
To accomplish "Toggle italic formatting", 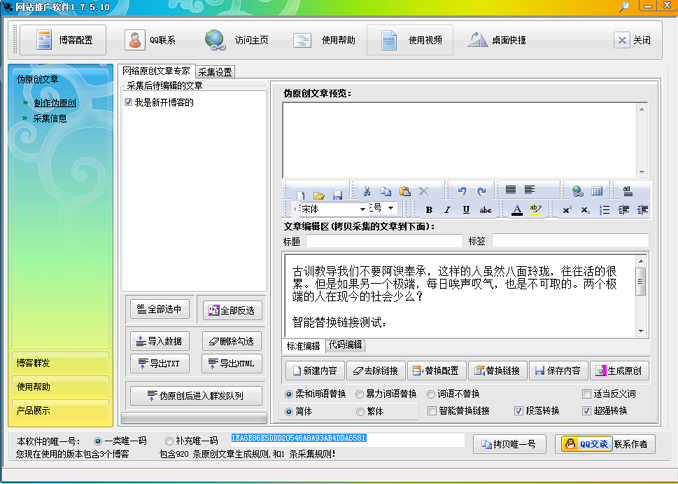I will coord(448,210).
